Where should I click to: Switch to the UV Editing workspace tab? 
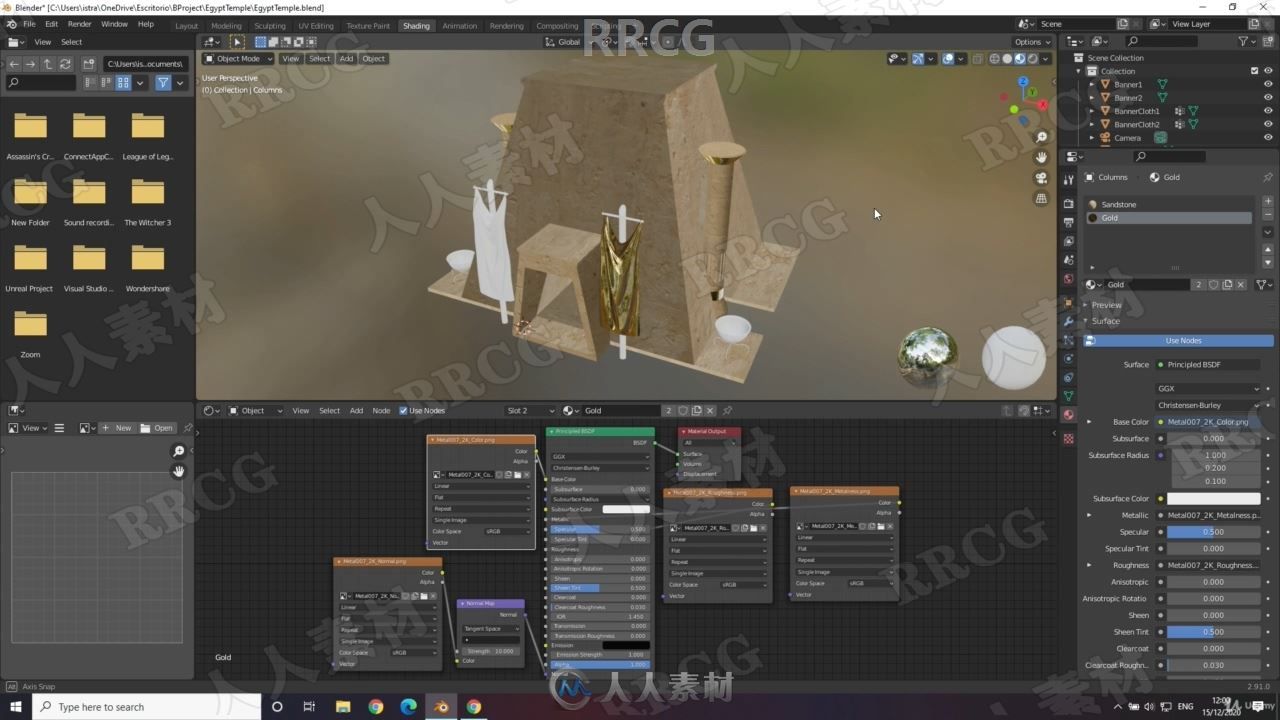[x=316, y=25]
